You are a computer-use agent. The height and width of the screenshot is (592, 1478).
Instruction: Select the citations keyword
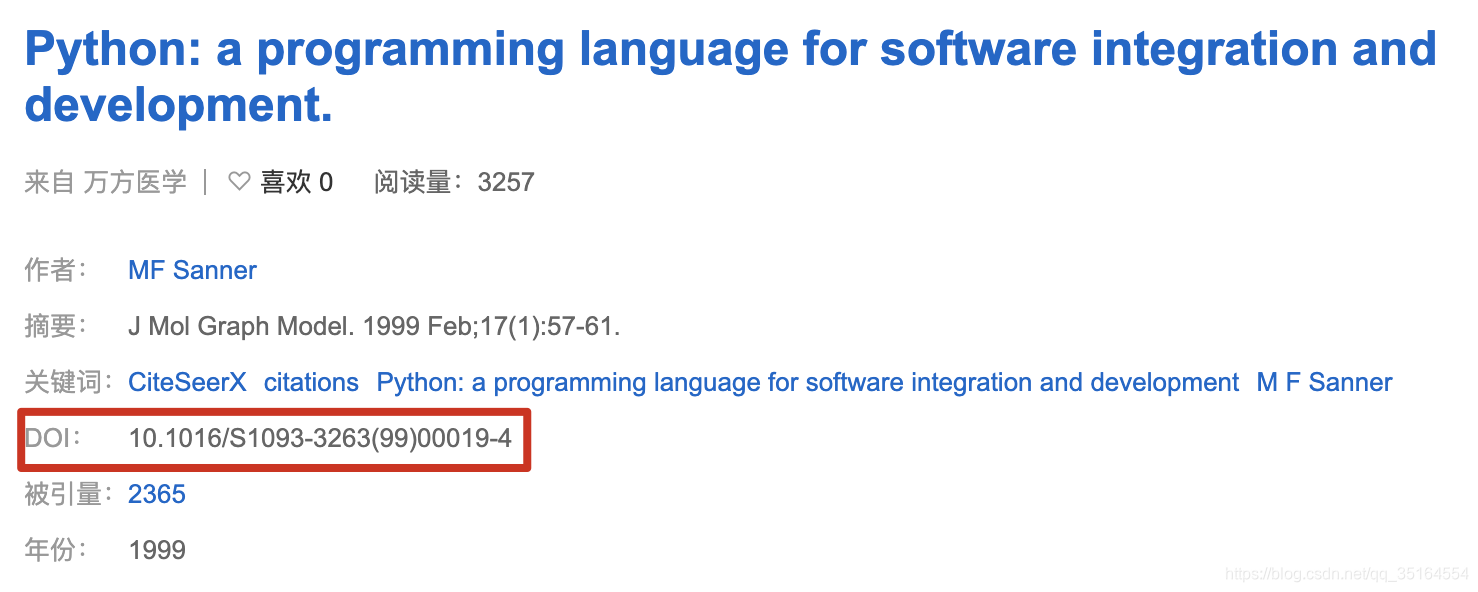(311, 382)
